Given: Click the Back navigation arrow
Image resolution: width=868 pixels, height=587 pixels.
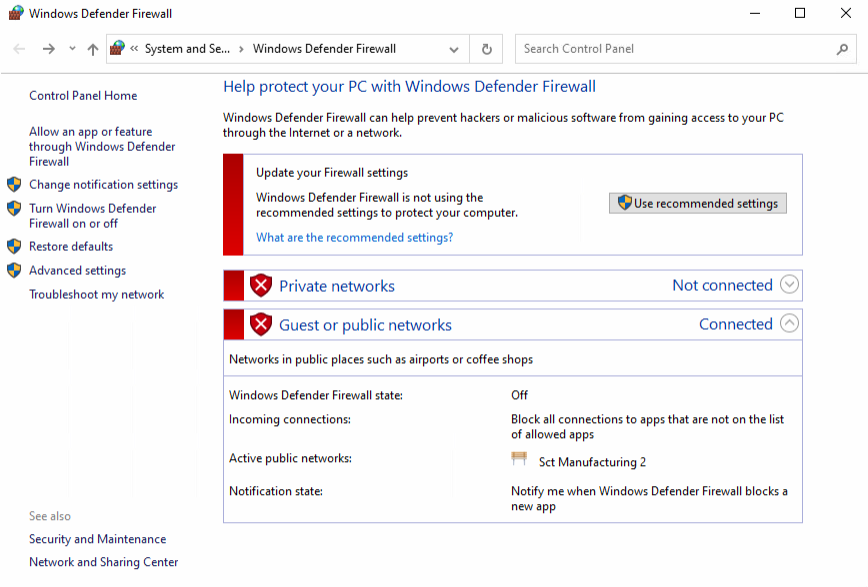Looking at the screenshot, I should (19, 49).
